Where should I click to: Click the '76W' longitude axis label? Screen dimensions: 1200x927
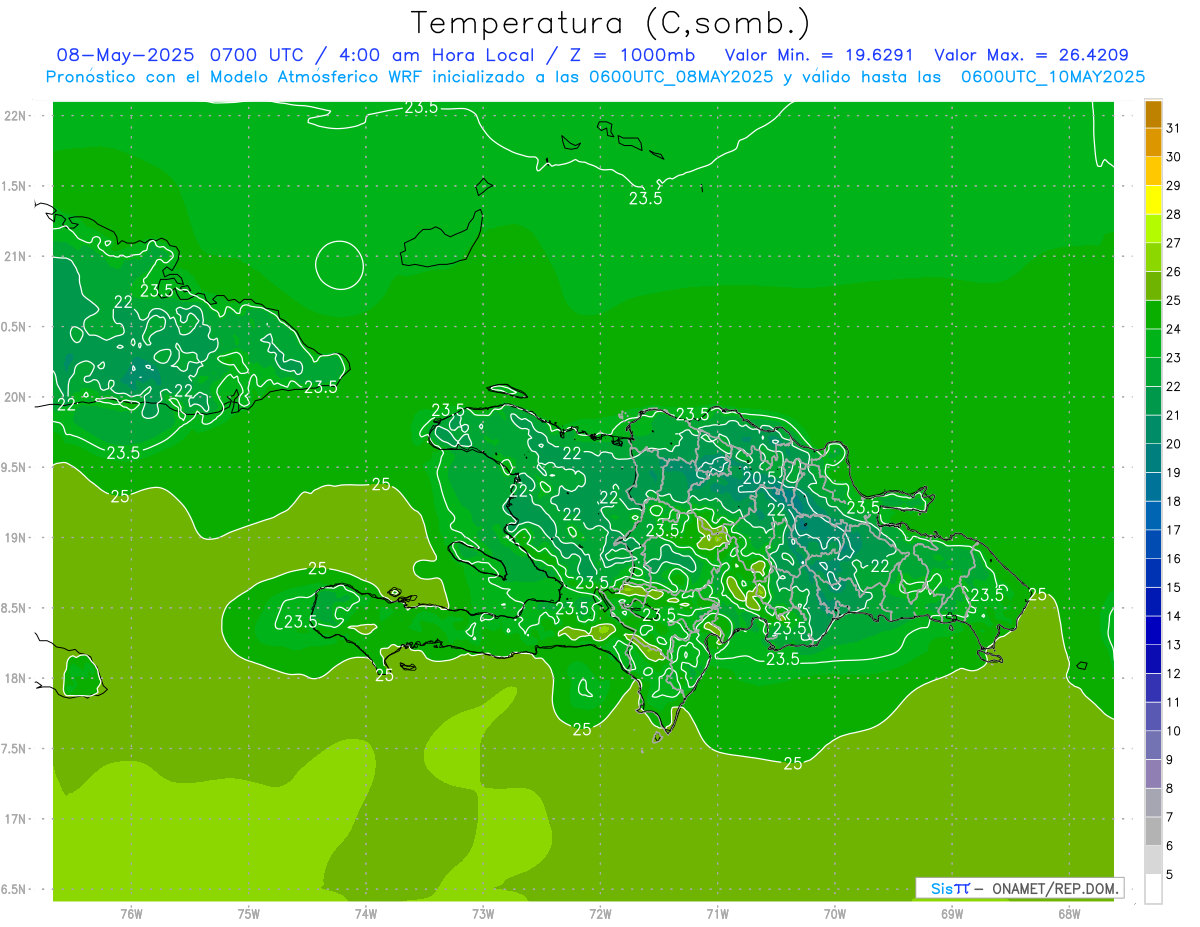131,913
